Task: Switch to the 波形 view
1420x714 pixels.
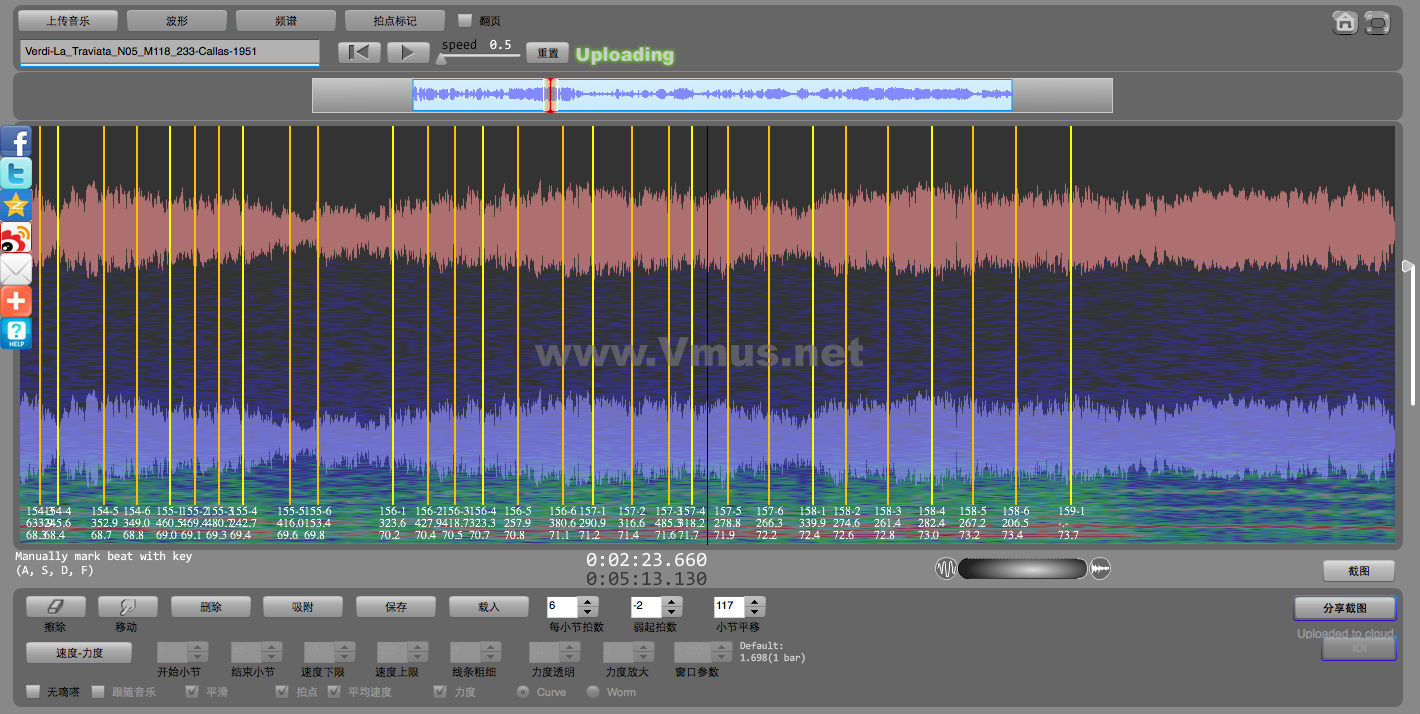Action: click(177, 20)
